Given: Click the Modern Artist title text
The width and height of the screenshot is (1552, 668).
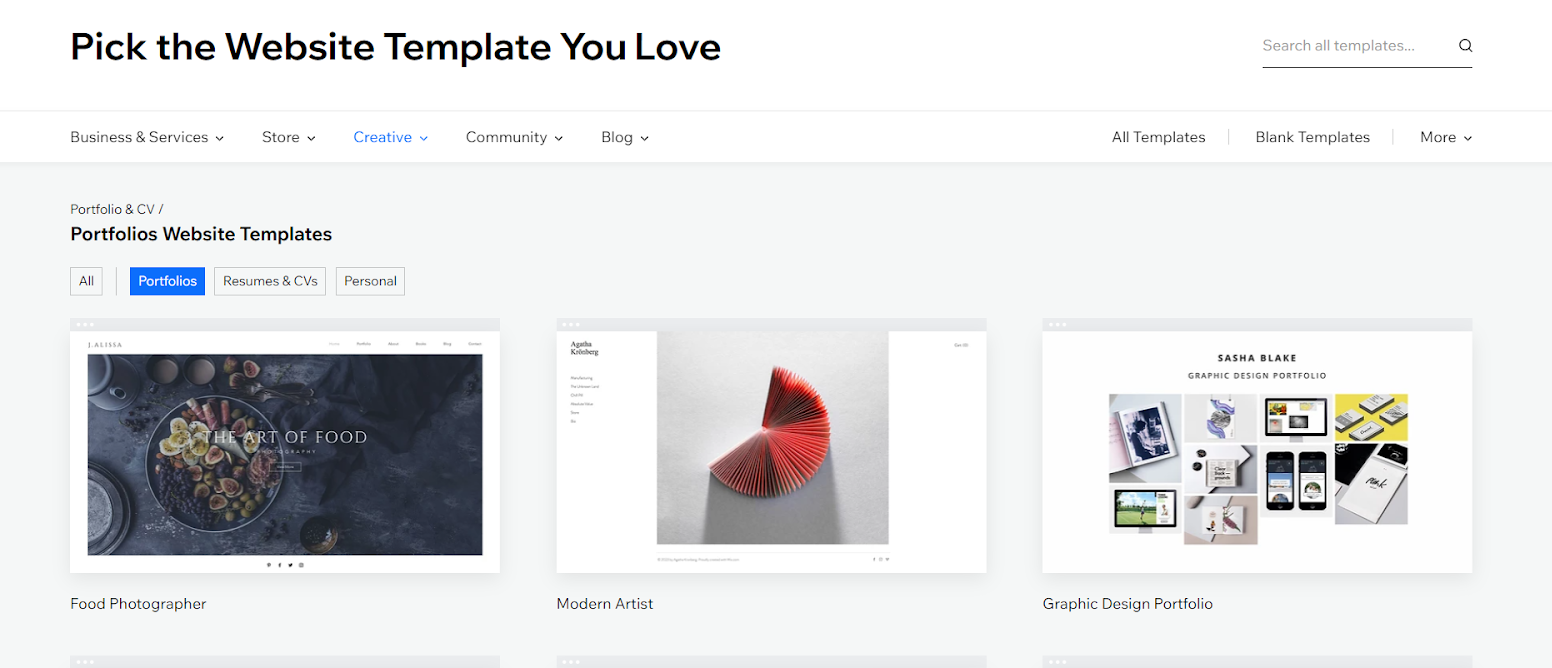Looking at the screenshot, I should coord(604,604).
